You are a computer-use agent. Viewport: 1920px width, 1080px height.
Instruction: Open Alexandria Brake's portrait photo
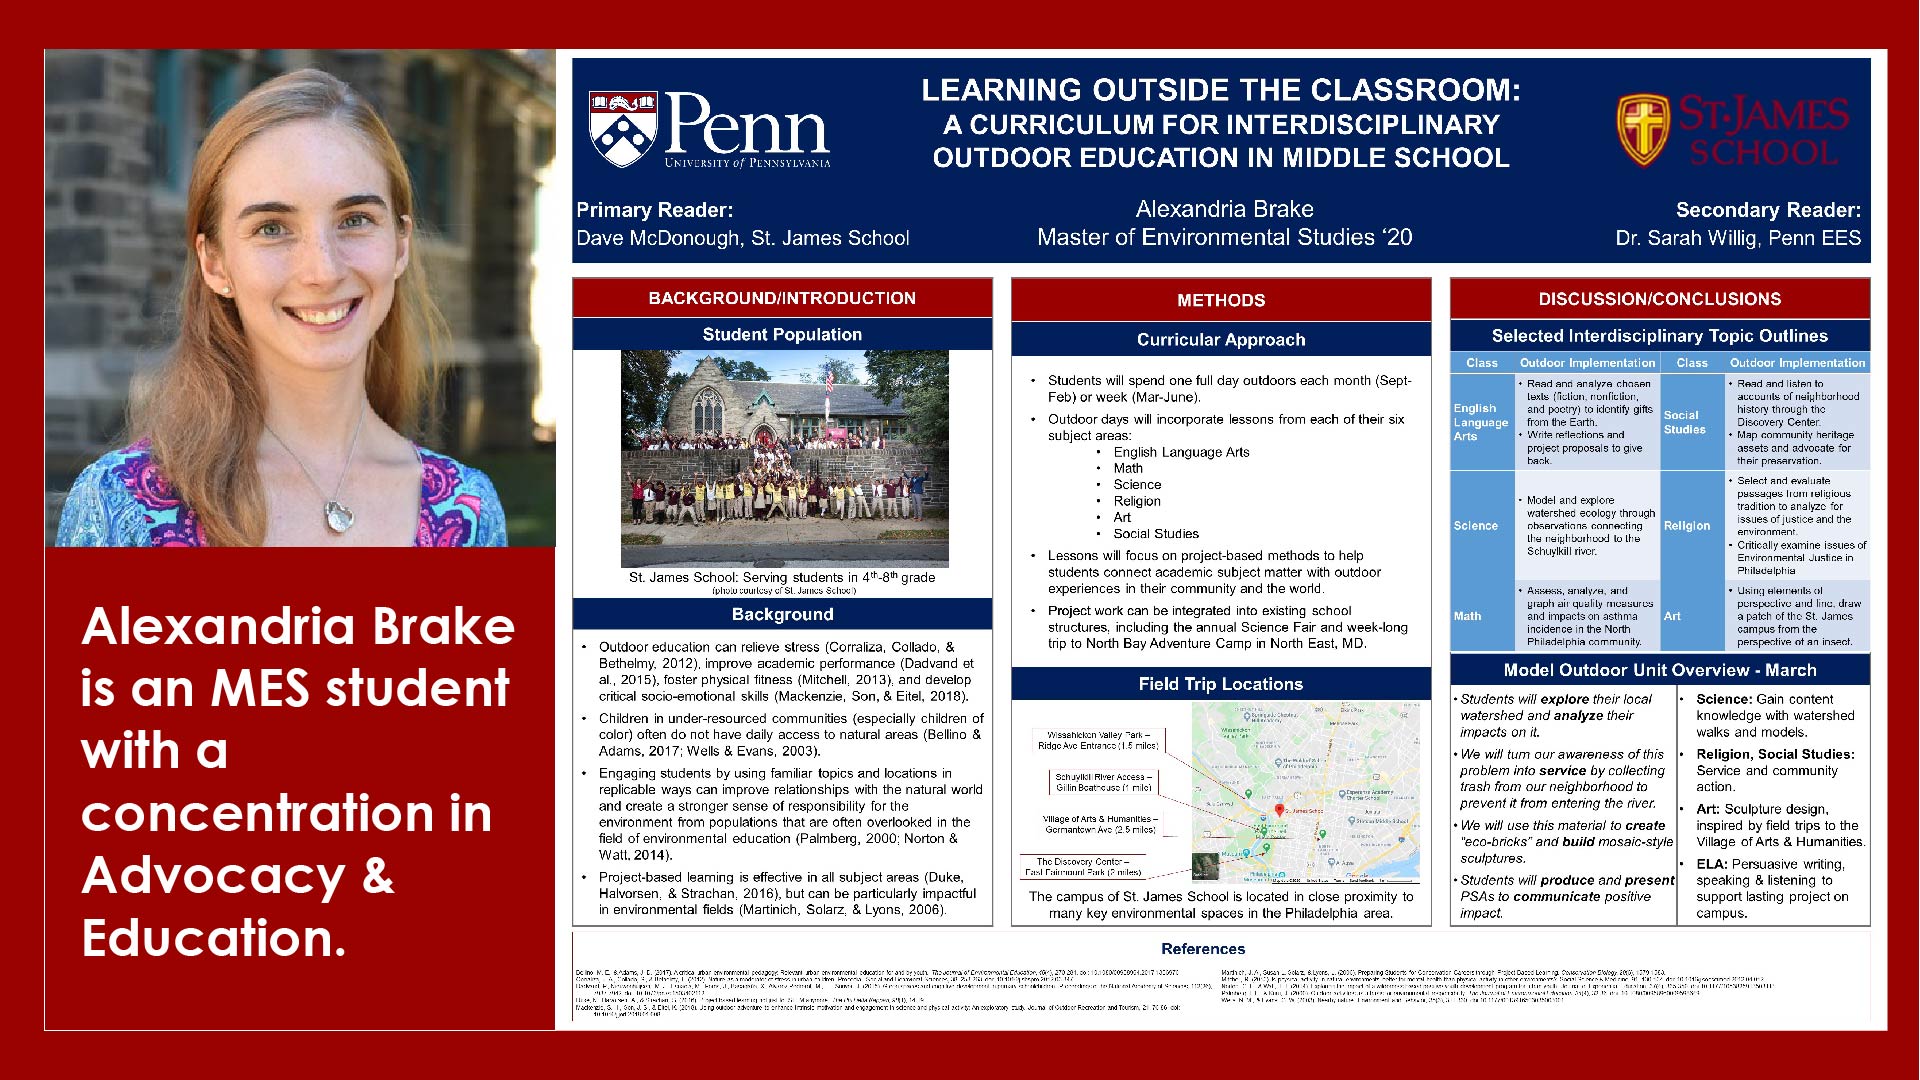coord(300,298)
